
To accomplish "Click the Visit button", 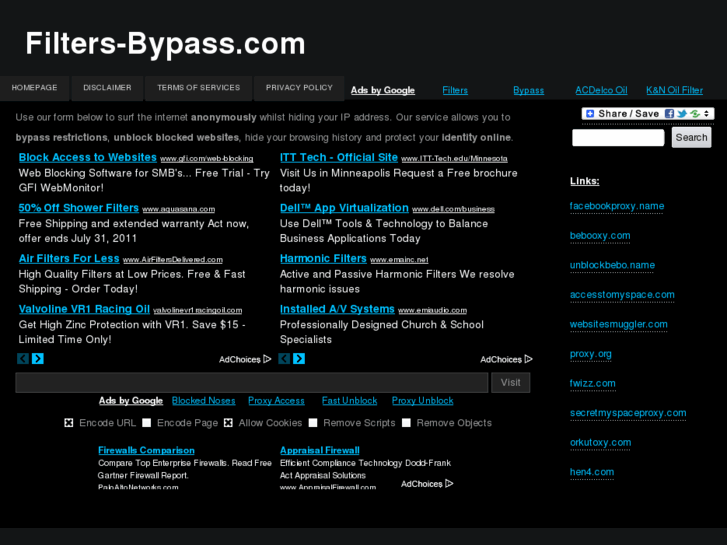I will coord(510,383).
